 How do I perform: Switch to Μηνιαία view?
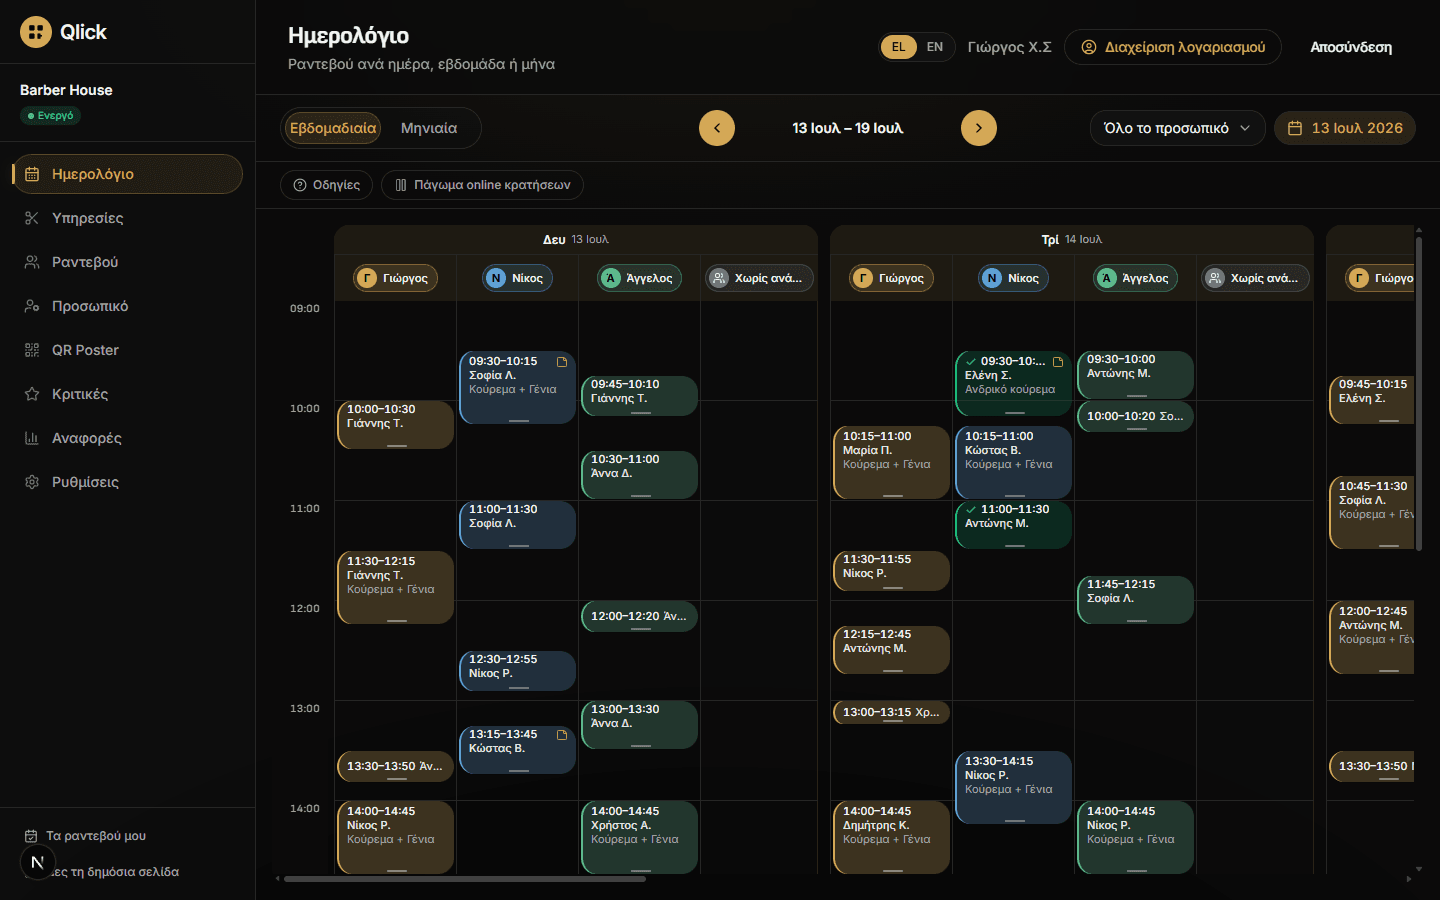429,128
